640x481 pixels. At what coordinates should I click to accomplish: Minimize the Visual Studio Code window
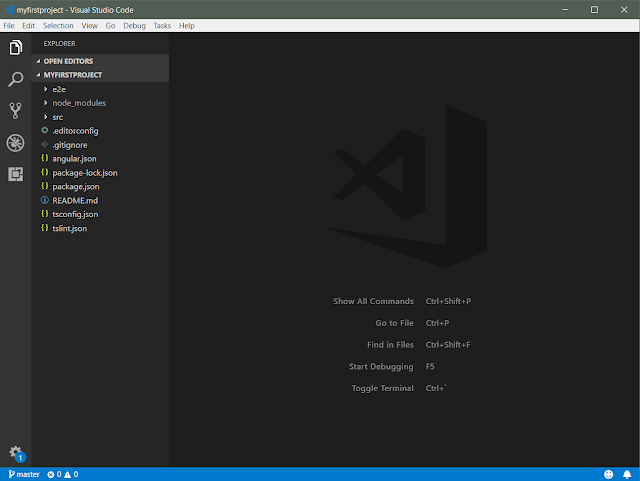click(x=565, y=9)
